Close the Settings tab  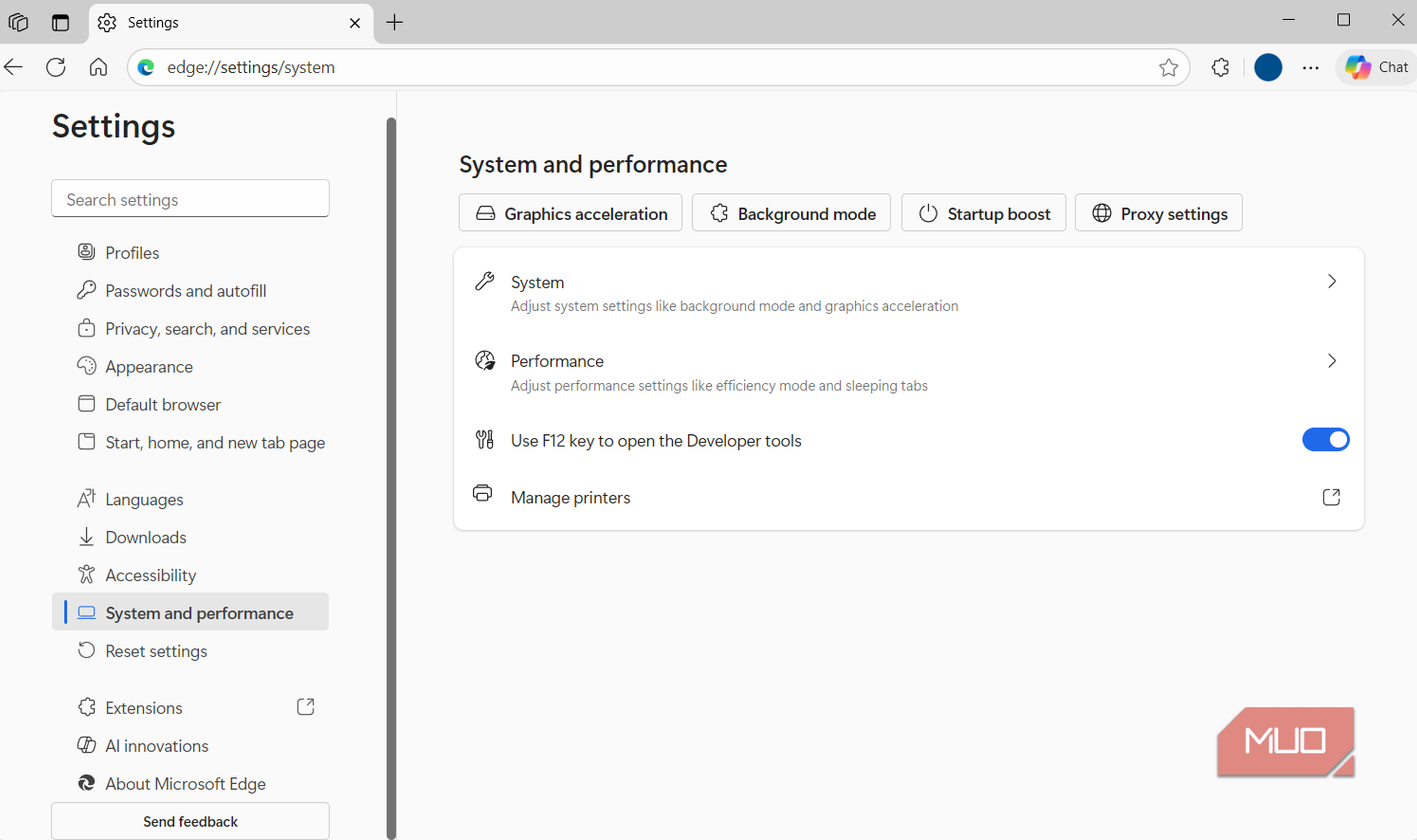click(x=354, y=22)
